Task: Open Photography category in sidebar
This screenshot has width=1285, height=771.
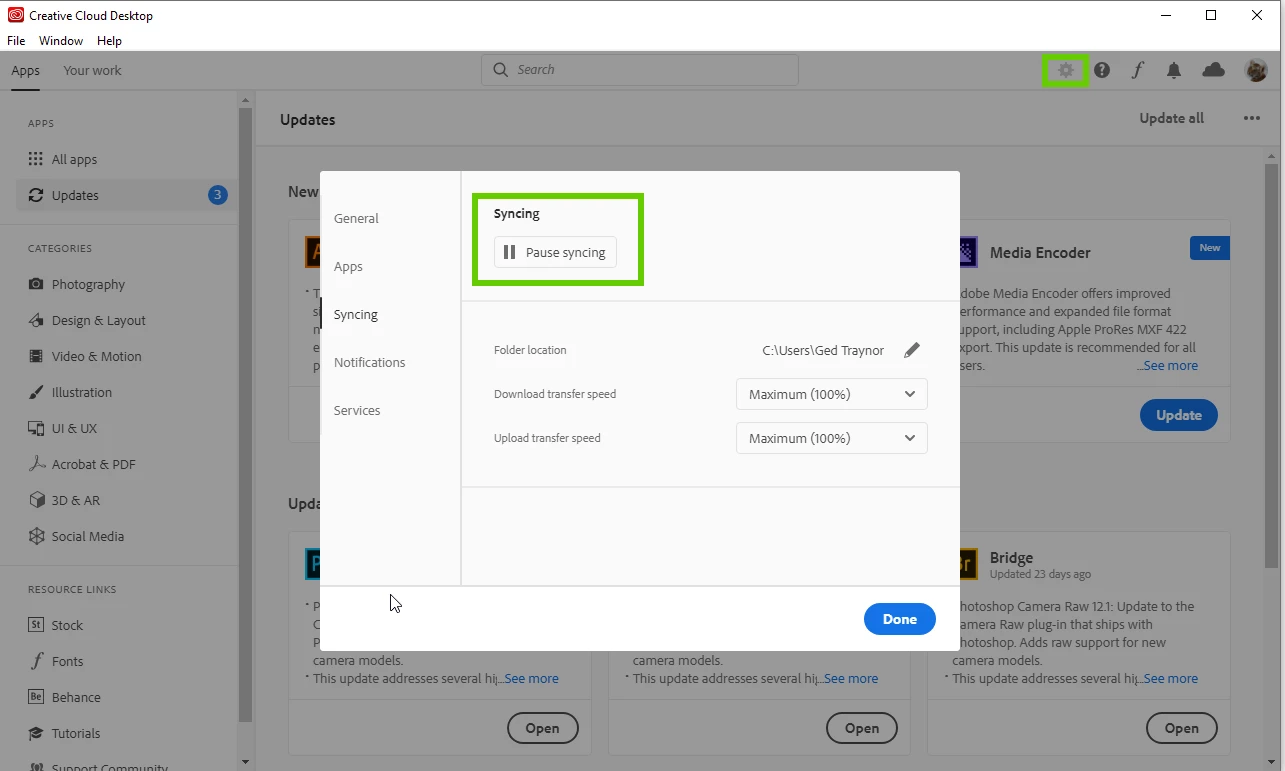Action: point(88,284)
